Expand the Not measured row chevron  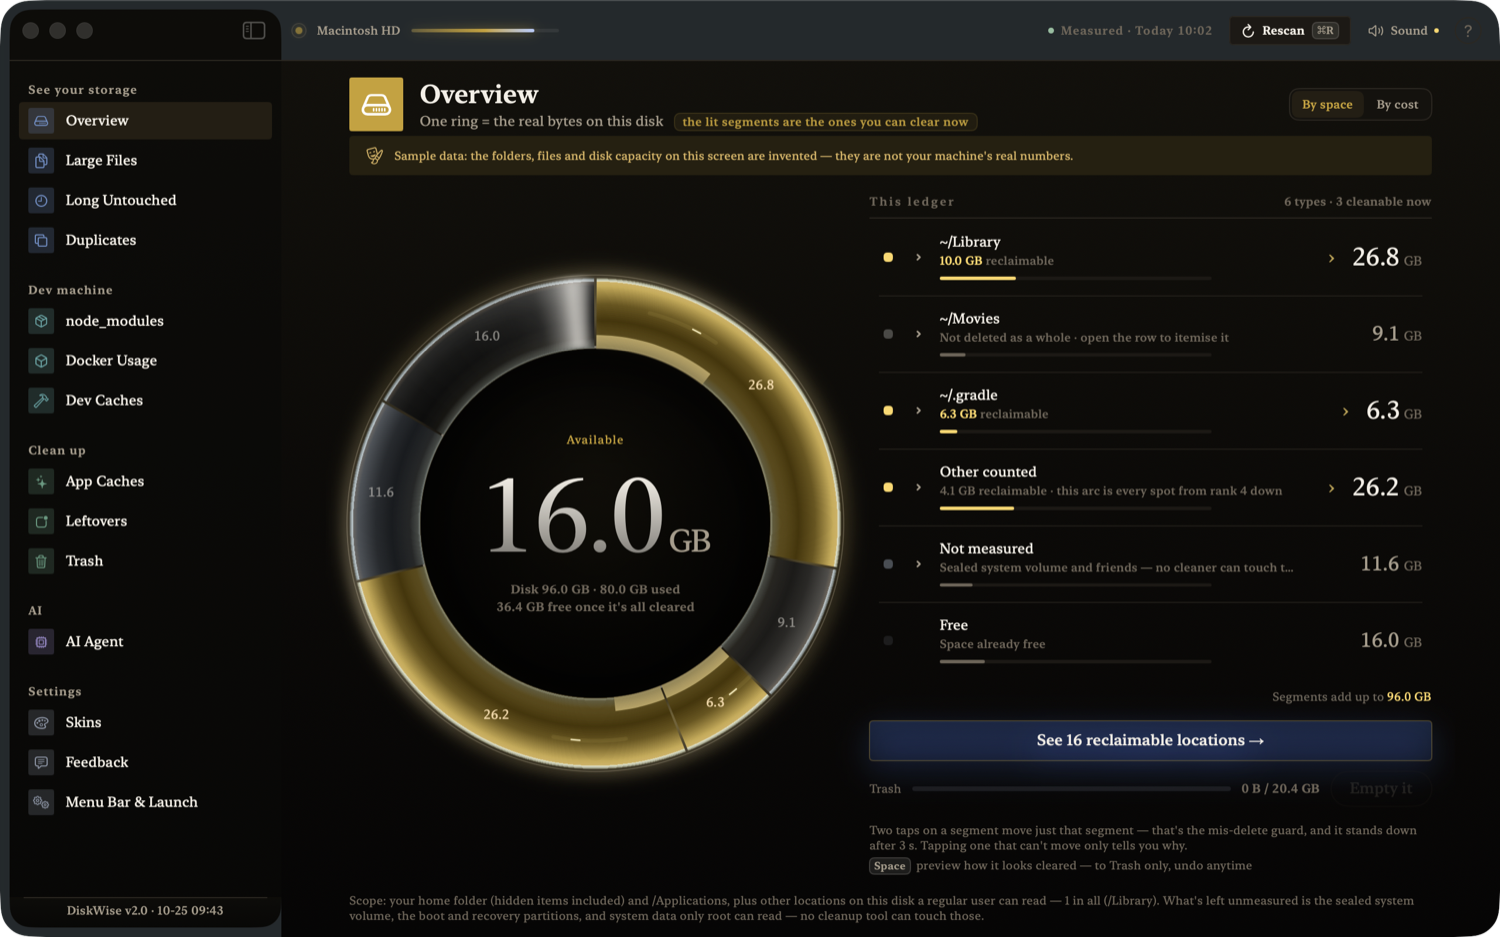coord(918,564)
